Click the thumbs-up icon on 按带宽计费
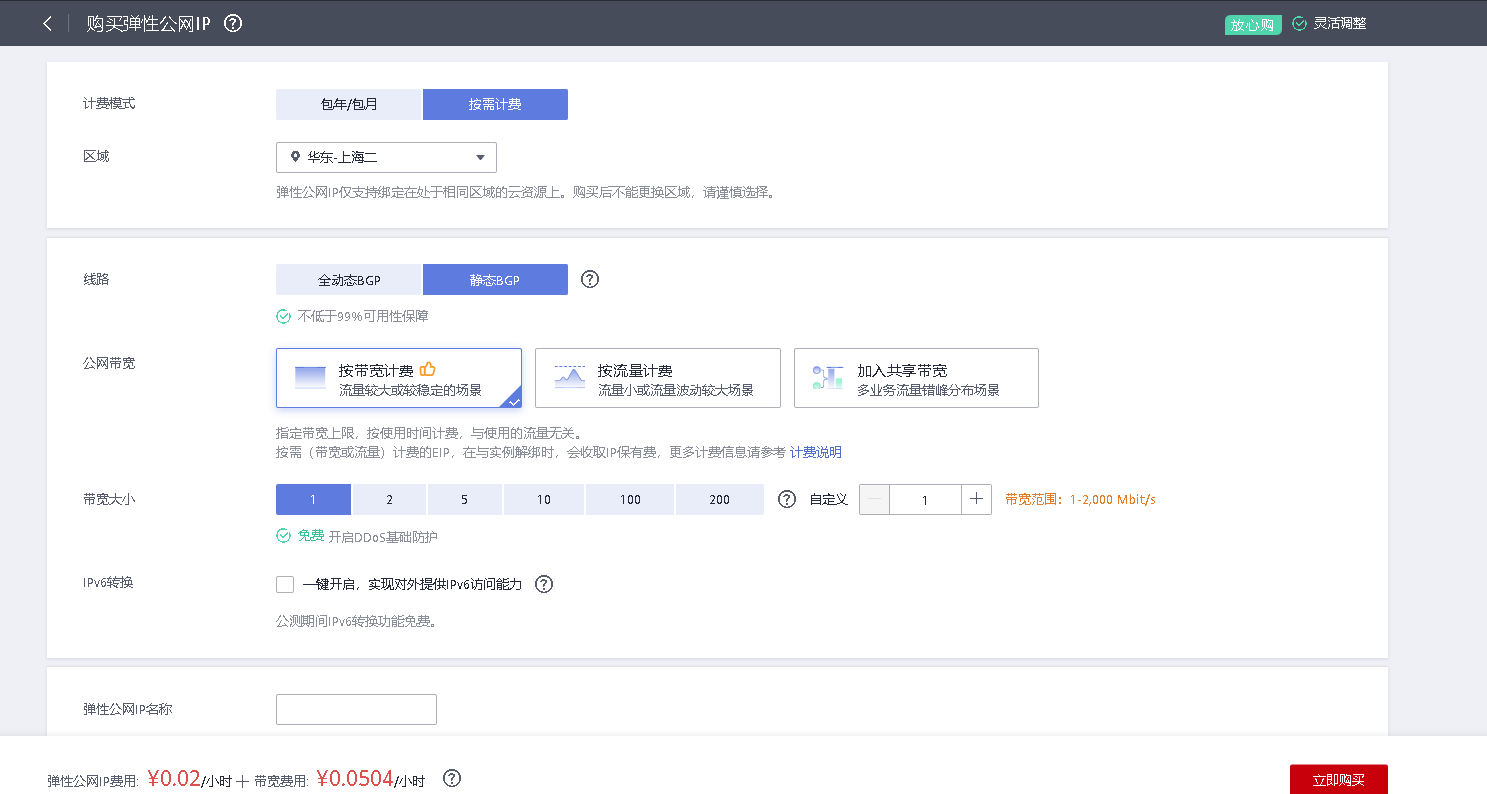The image size is (1487, 794). pos(428,369)
